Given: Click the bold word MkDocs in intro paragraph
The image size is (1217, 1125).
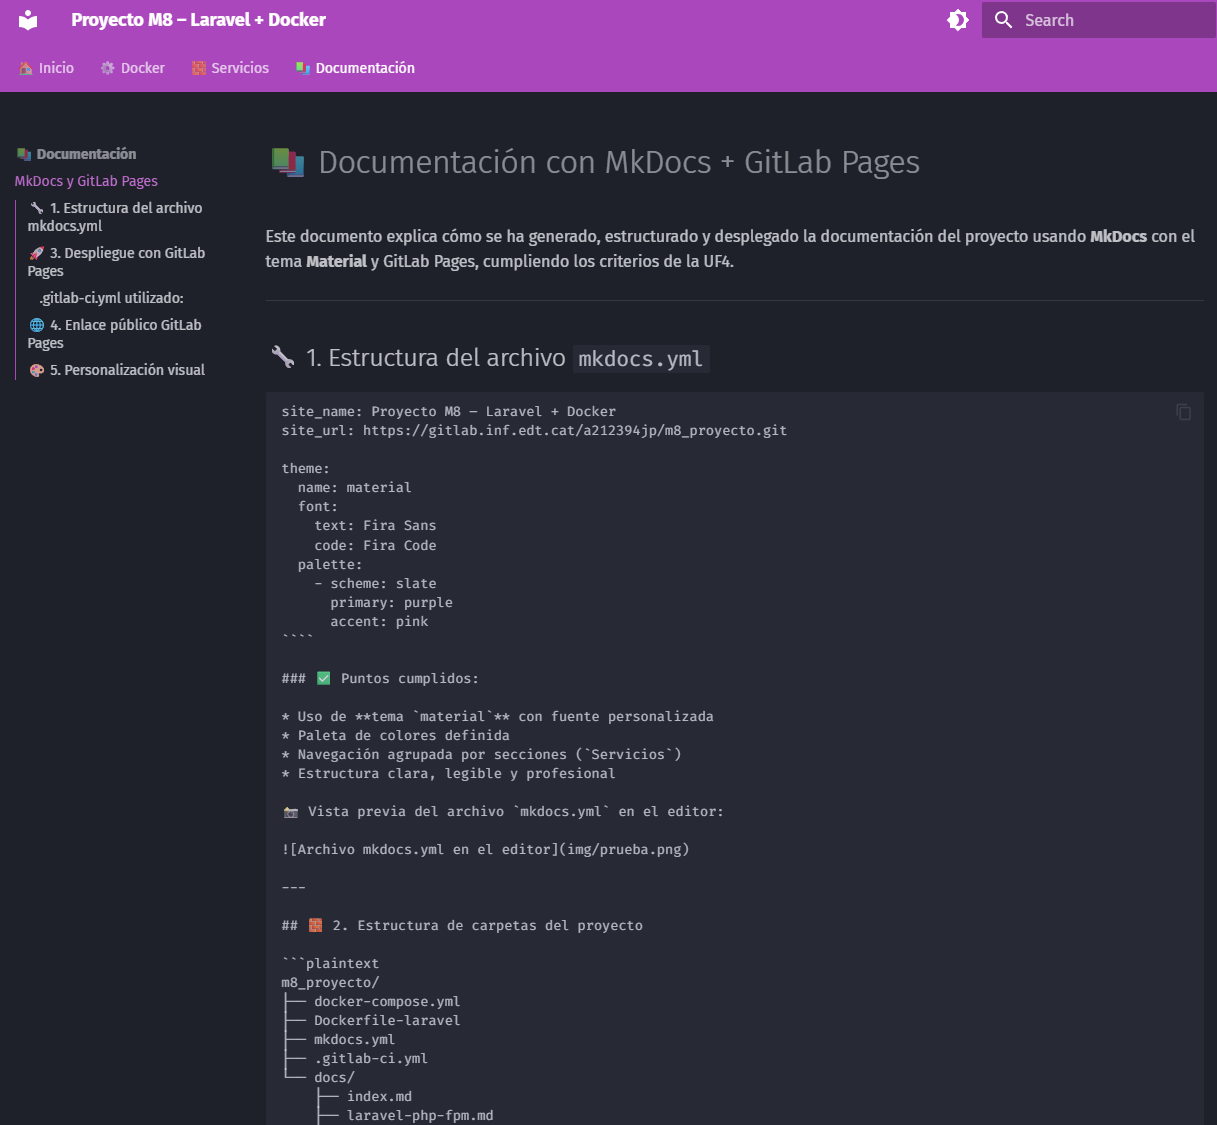Looking at the screenshot, I should click(x=1118, y=237).
